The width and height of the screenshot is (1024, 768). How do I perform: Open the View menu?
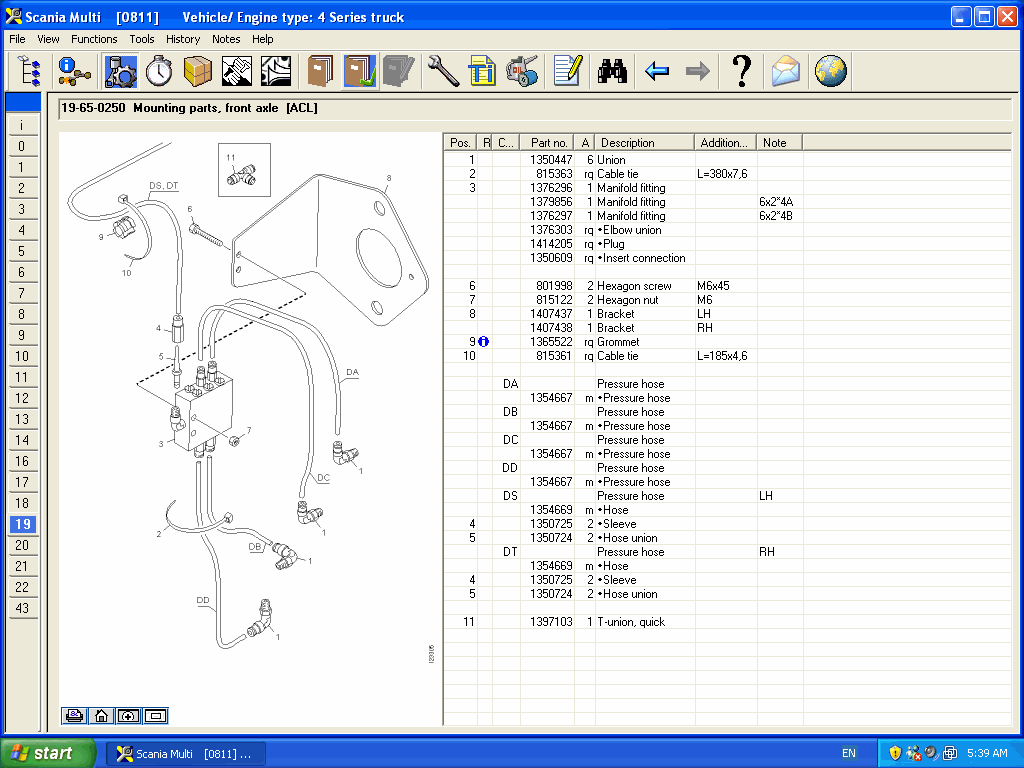(x=48, y=39)
